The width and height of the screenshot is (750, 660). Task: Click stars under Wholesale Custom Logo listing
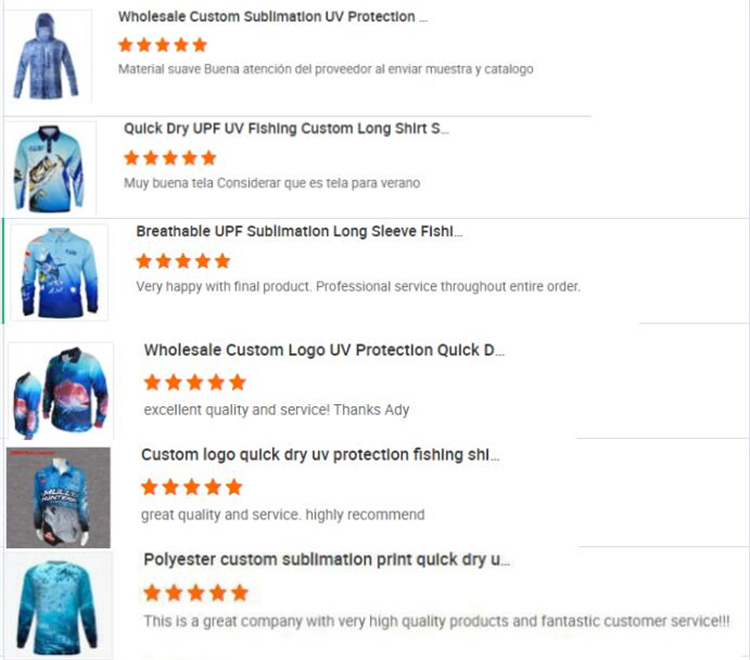click(x=194, y=382)
